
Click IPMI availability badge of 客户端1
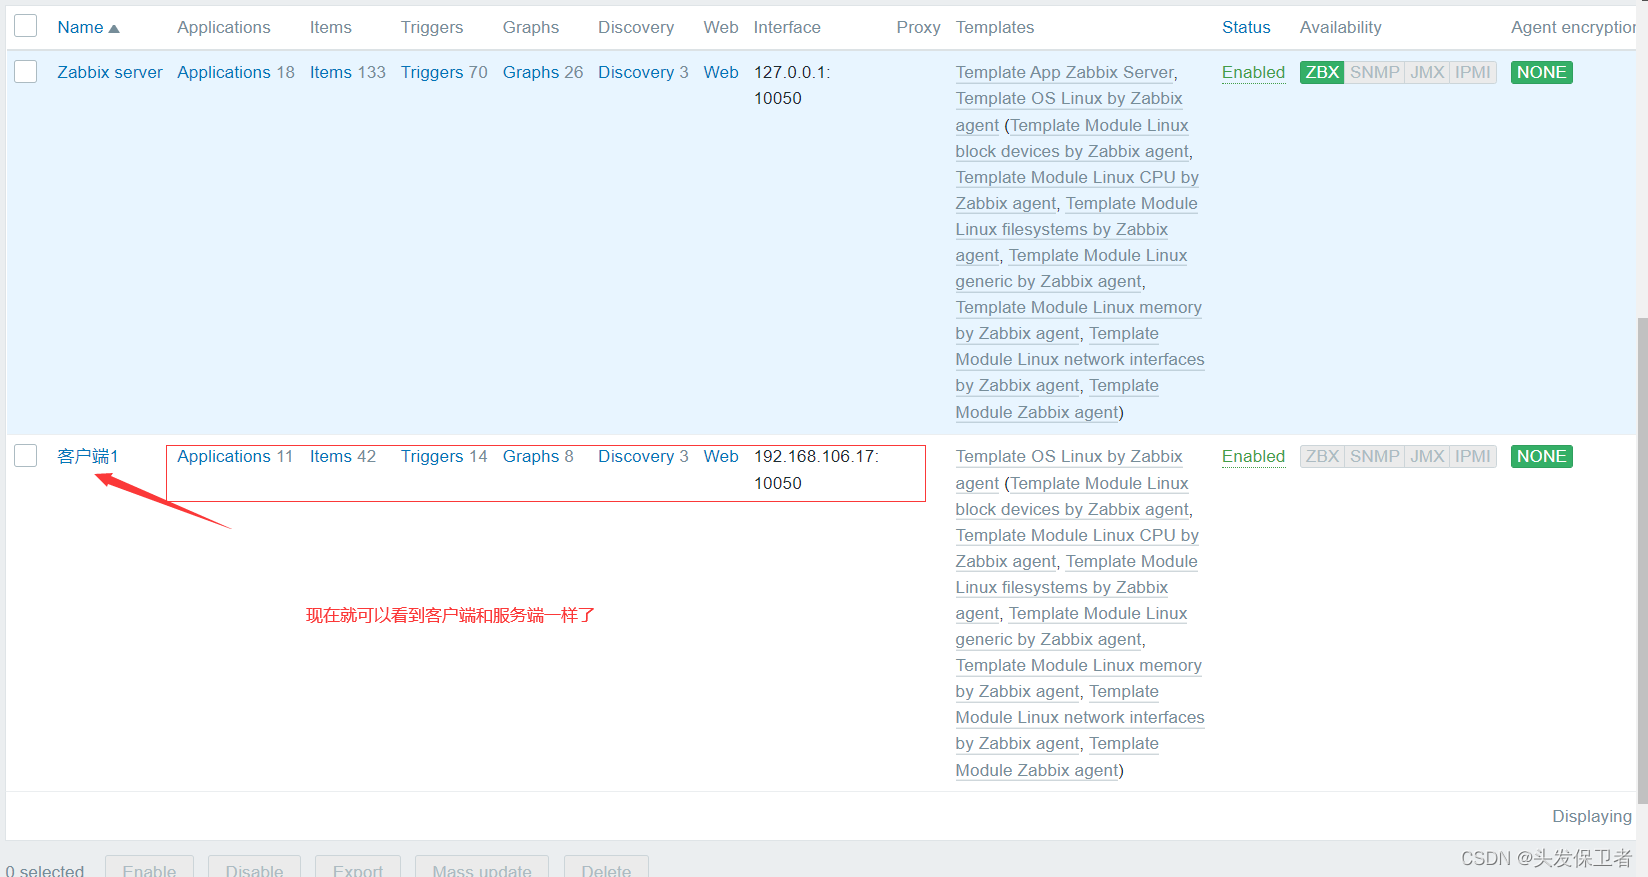click(1473, 456)
